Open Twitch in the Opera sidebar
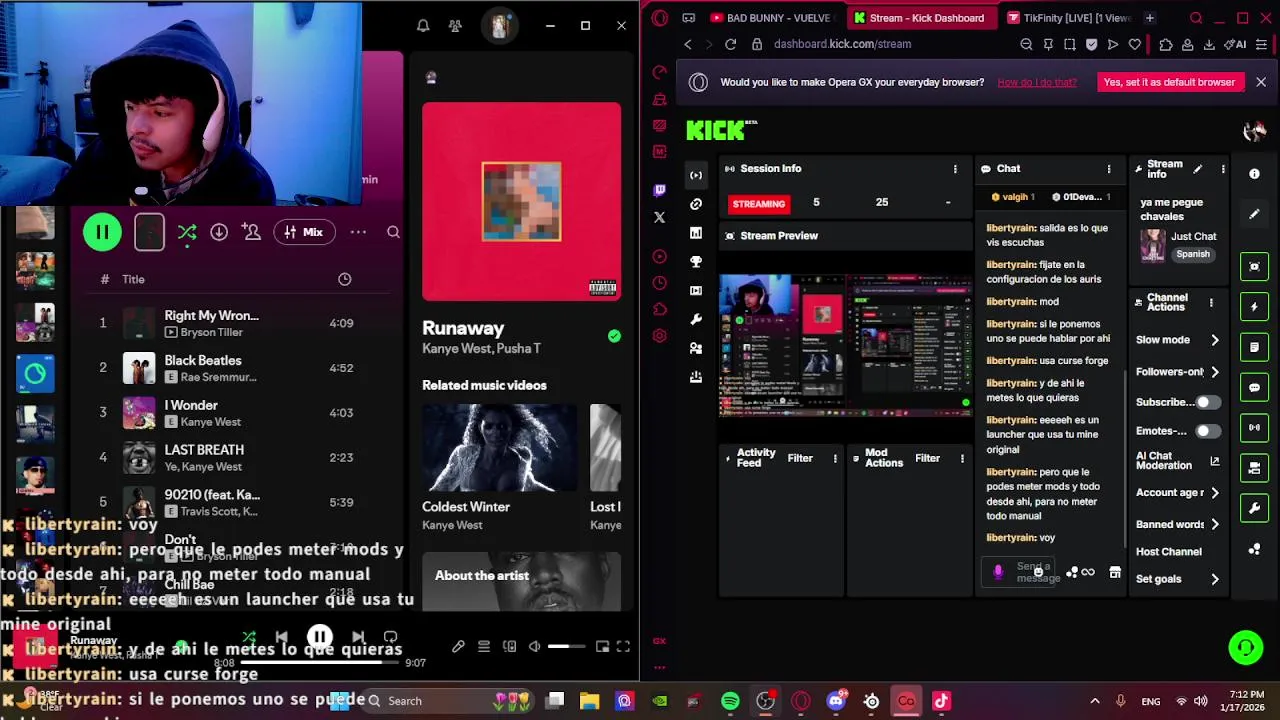 (x=660, y=190)
